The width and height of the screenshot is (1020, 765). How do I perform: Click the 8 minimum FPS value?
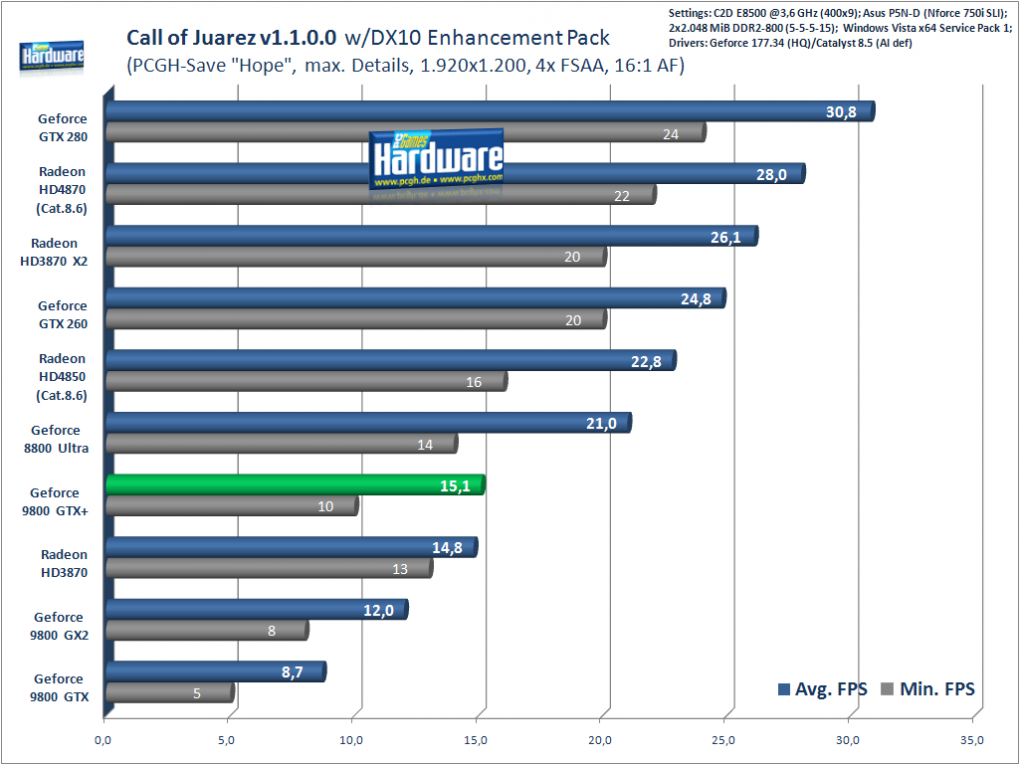tap(271, 631)
